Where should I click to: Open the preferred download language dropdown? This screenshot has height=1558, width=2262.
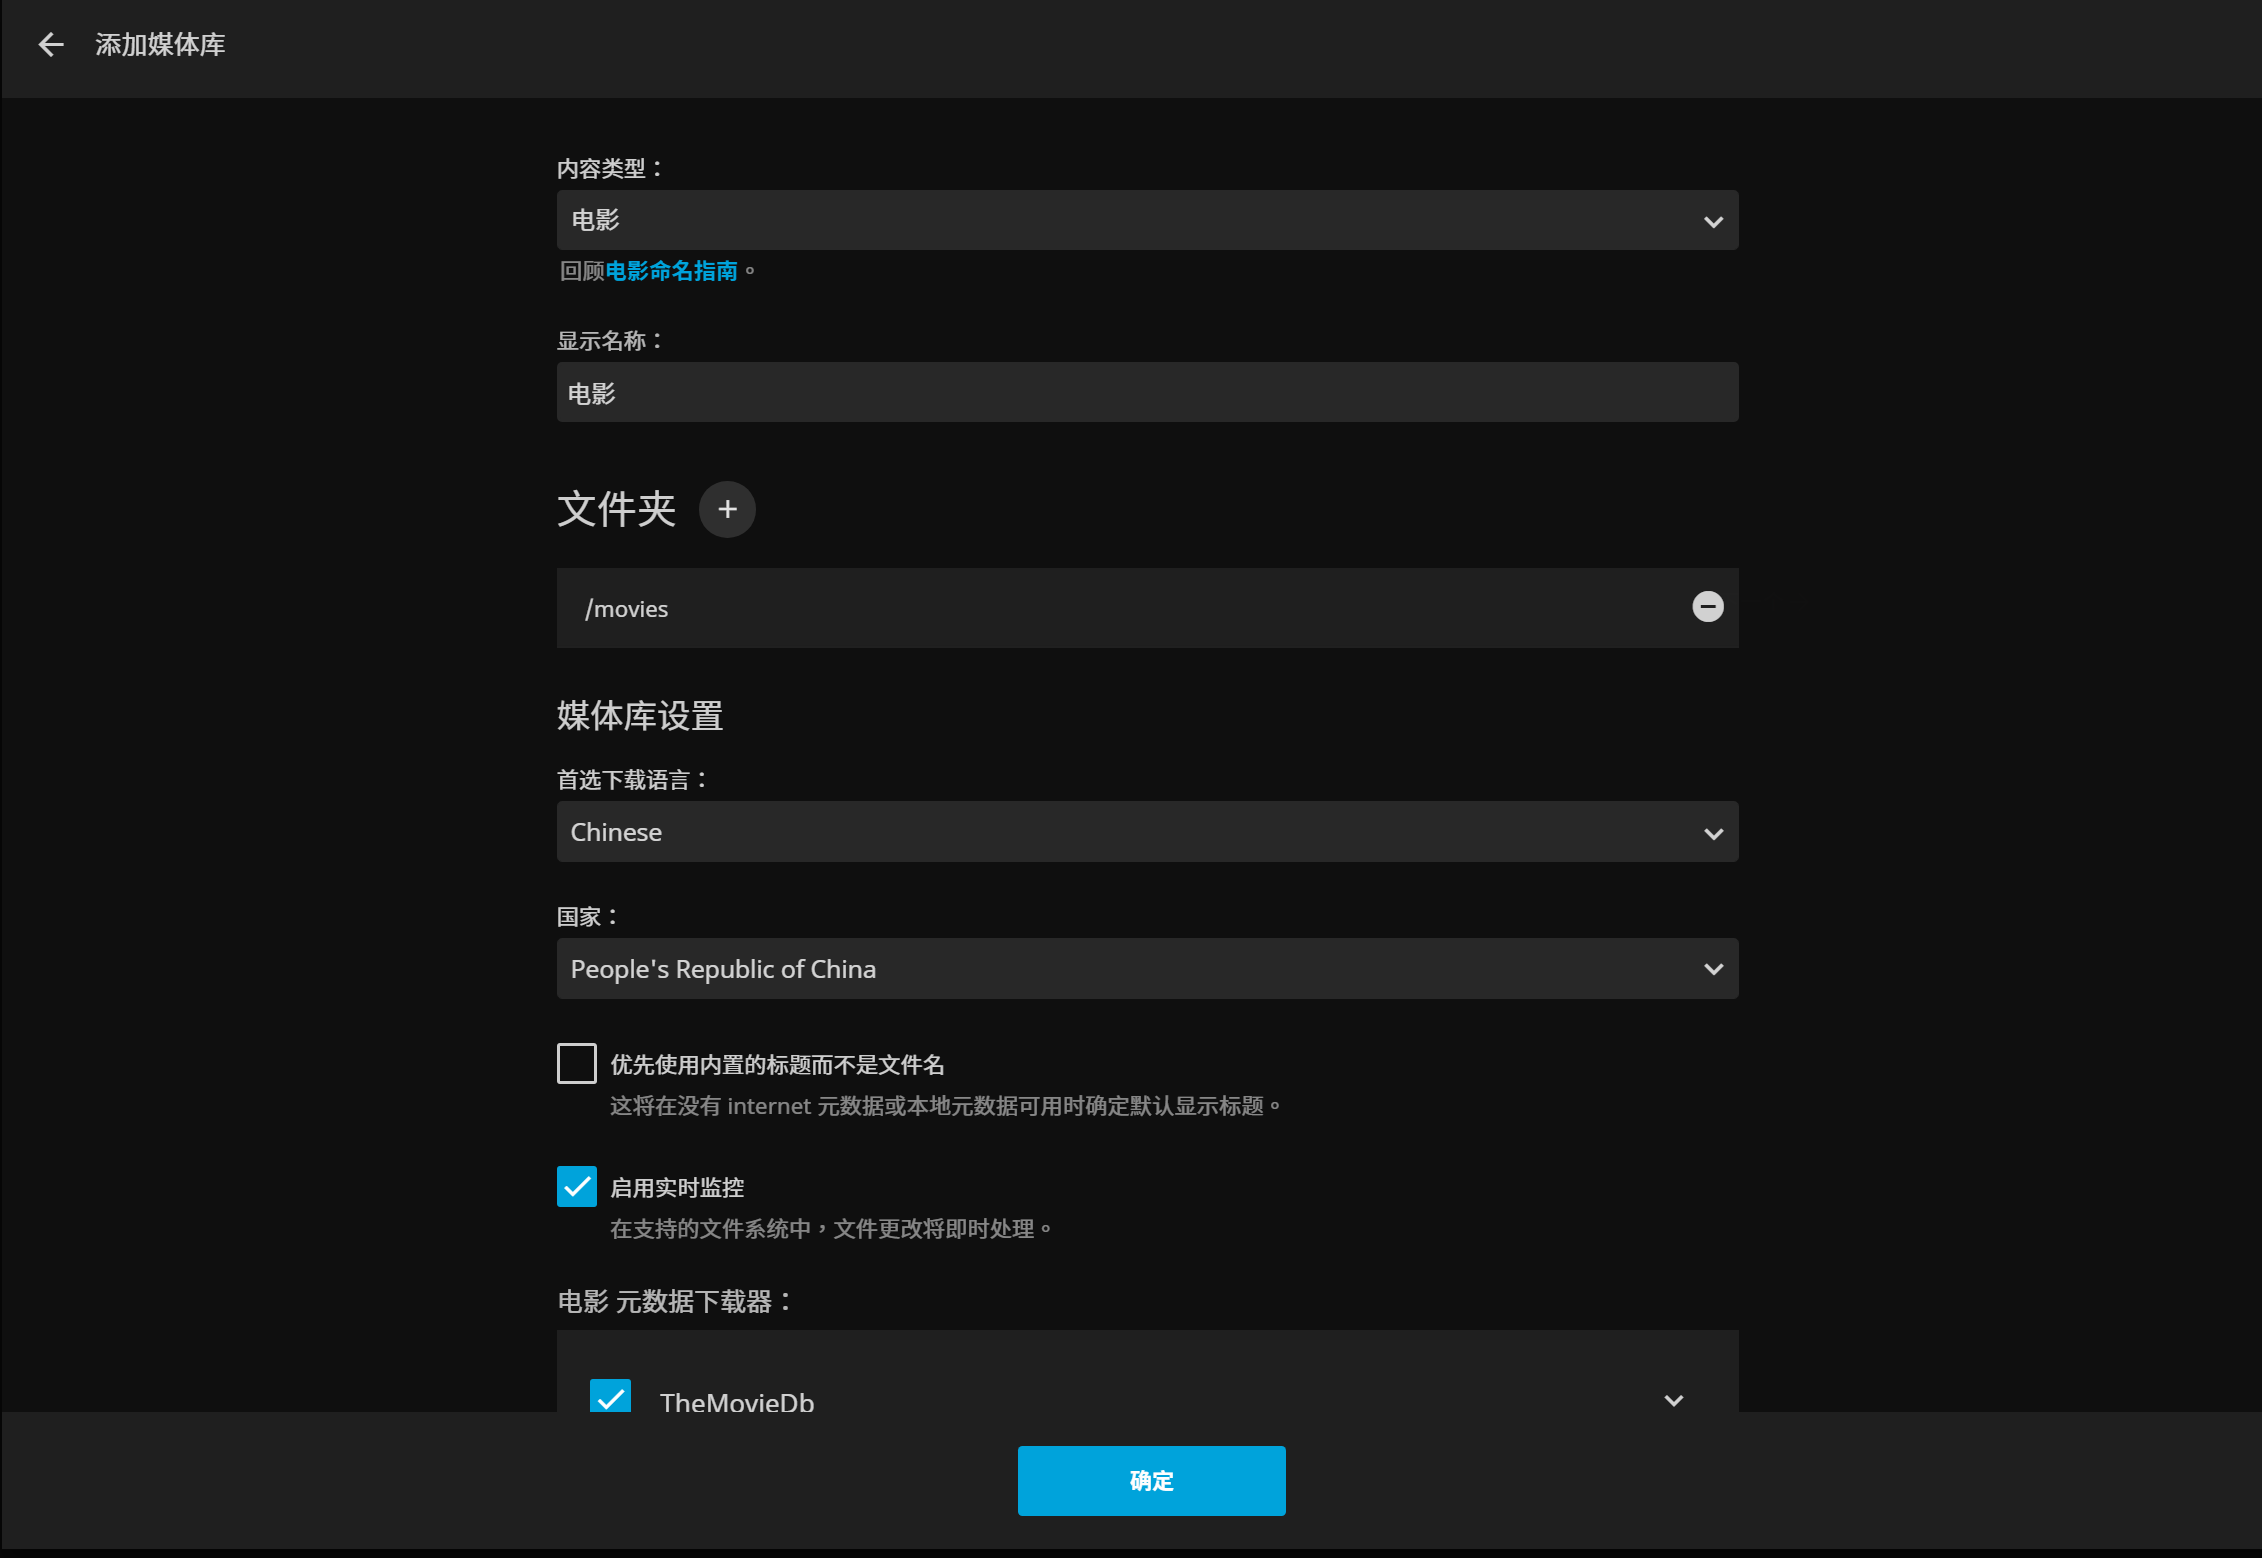coord(1100,833)
